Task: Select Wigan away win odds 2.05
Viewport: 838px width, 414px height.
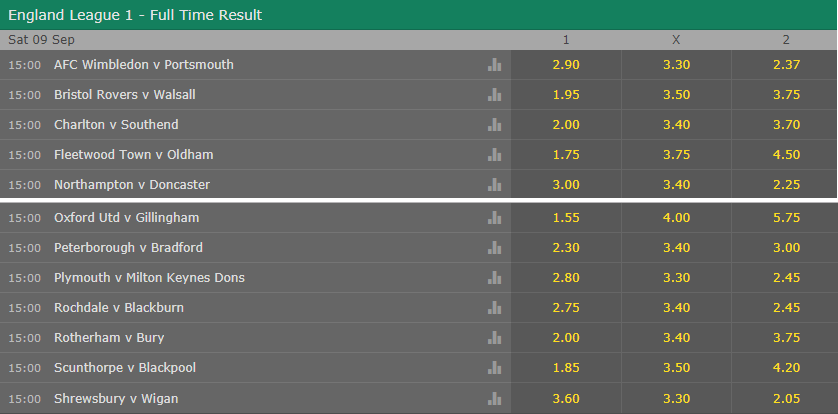Action: (x=786, y=399)
